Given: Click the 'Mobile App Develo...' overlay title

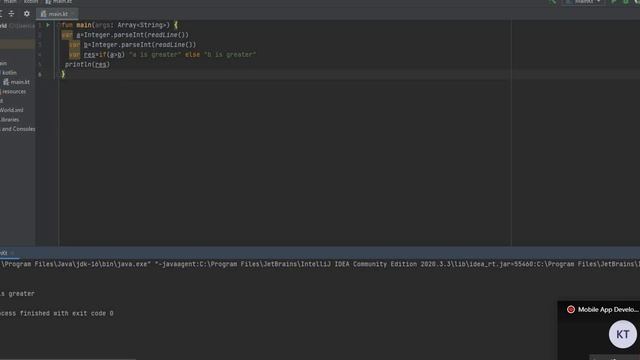Looking at the screenshot, I should [608, 310].
